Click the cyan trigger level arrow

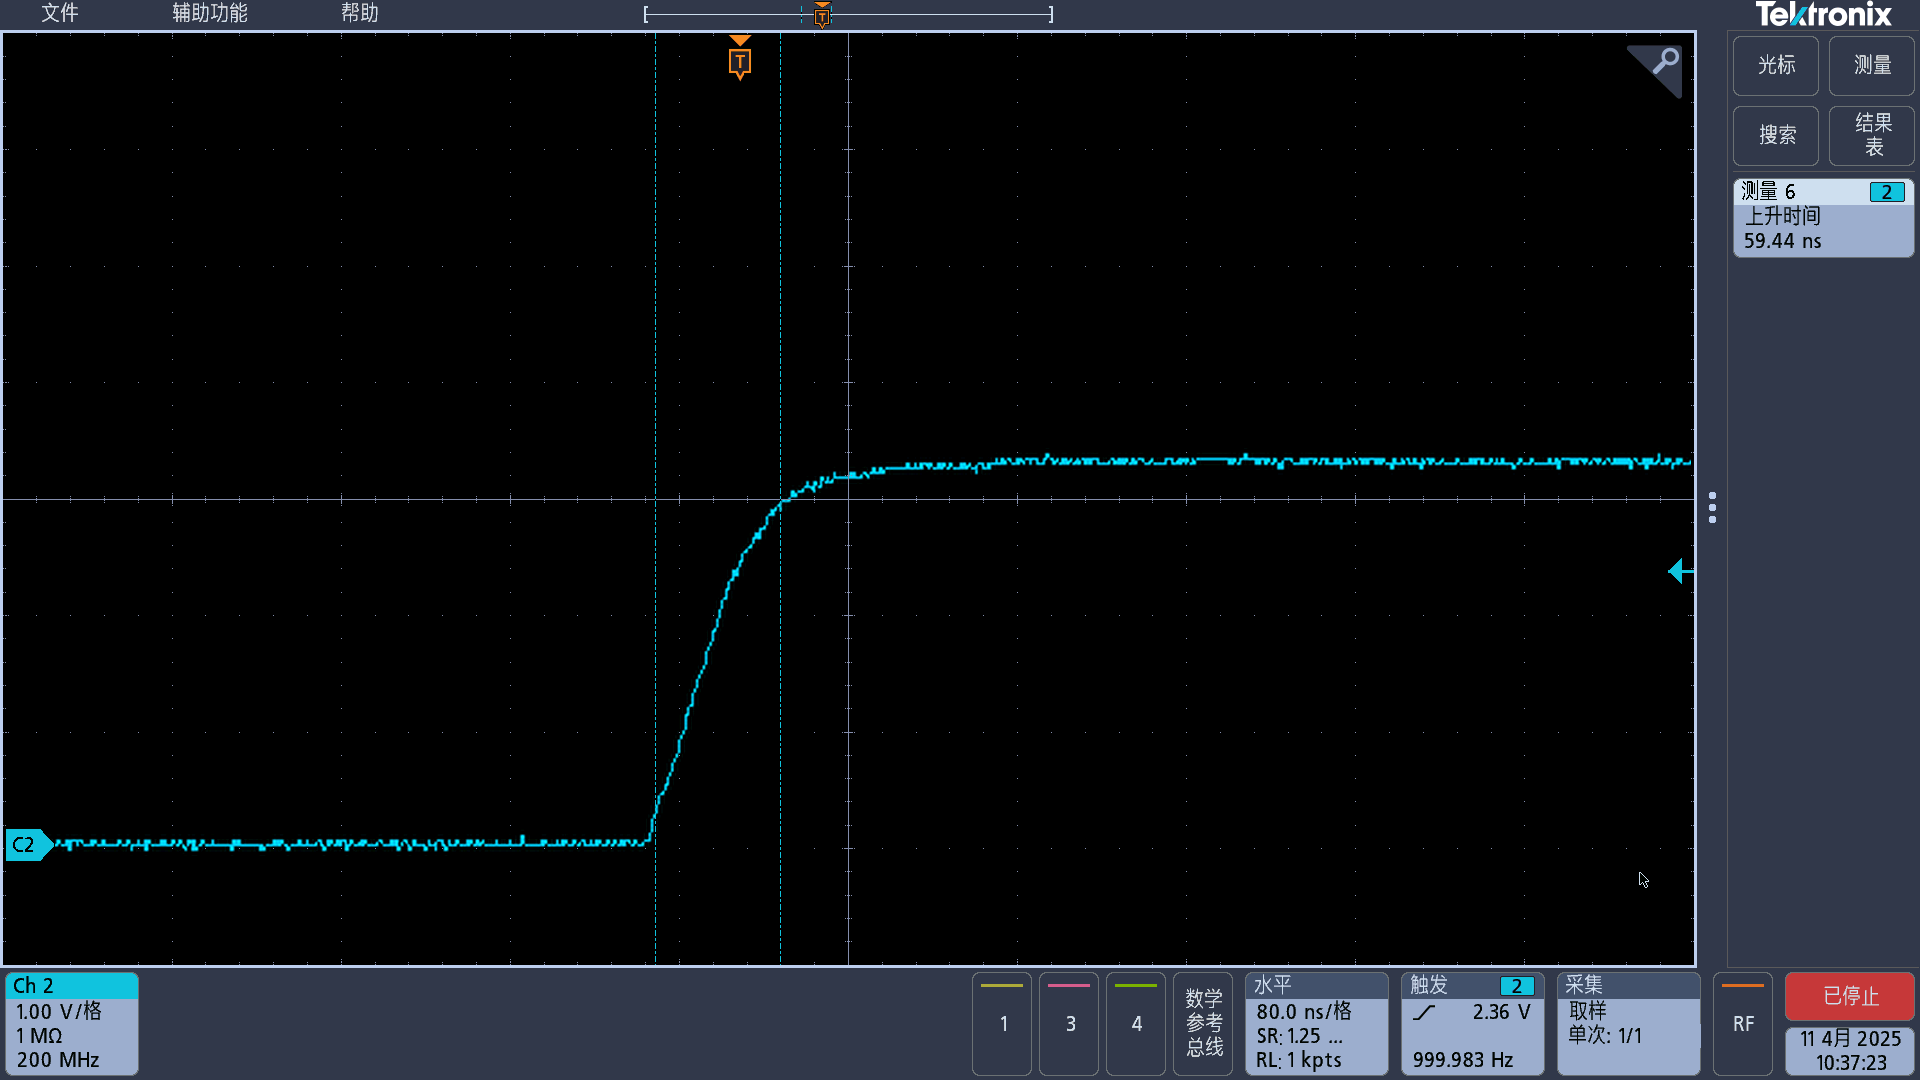point(1679,571)
